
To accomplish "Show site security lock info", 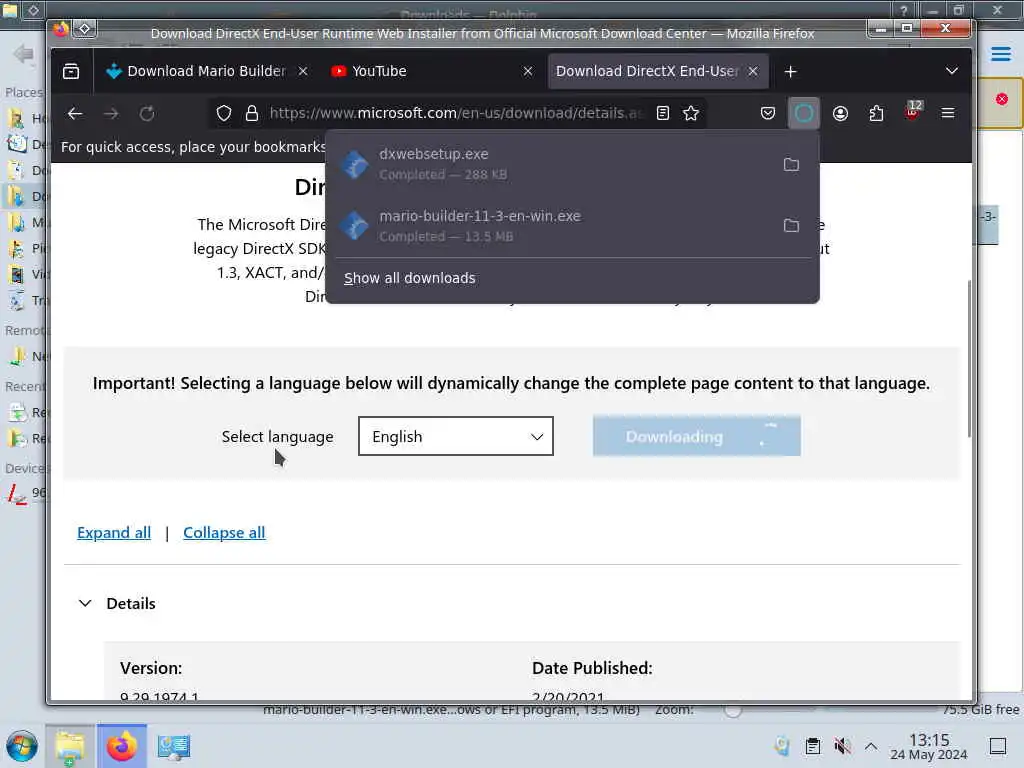I will 252,114.
